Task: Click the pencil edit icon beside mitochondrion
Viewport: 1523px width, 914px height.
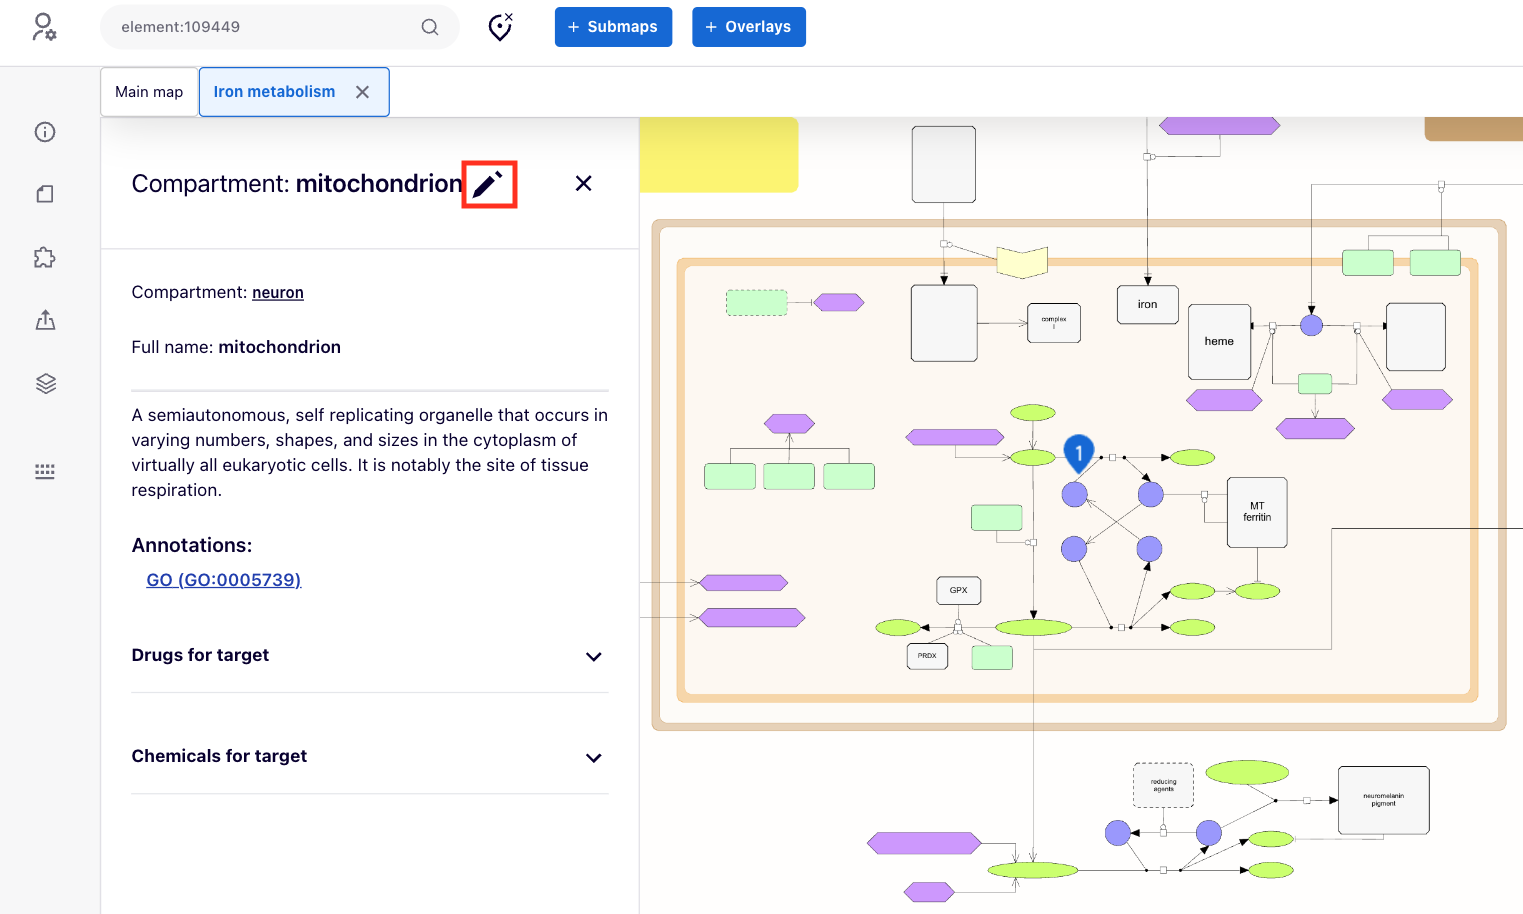Action: [488, 184]
